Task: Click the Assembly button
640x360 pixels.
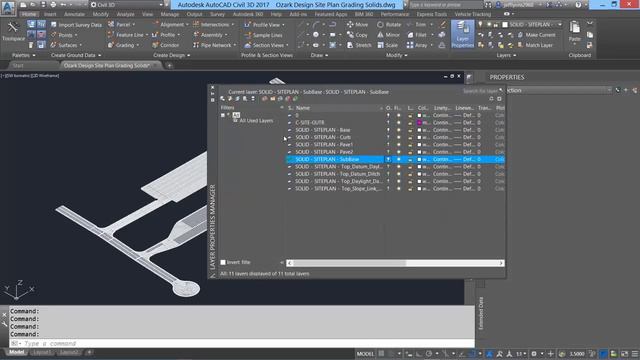Action: point(210,35)
